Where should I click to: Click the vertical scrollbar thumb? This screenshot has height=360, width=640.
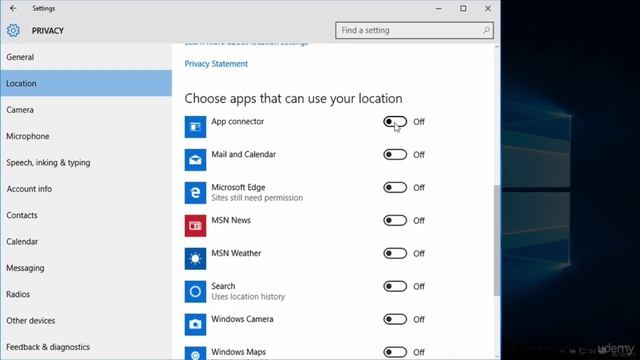pyautogui.click(x=497, y=240)
